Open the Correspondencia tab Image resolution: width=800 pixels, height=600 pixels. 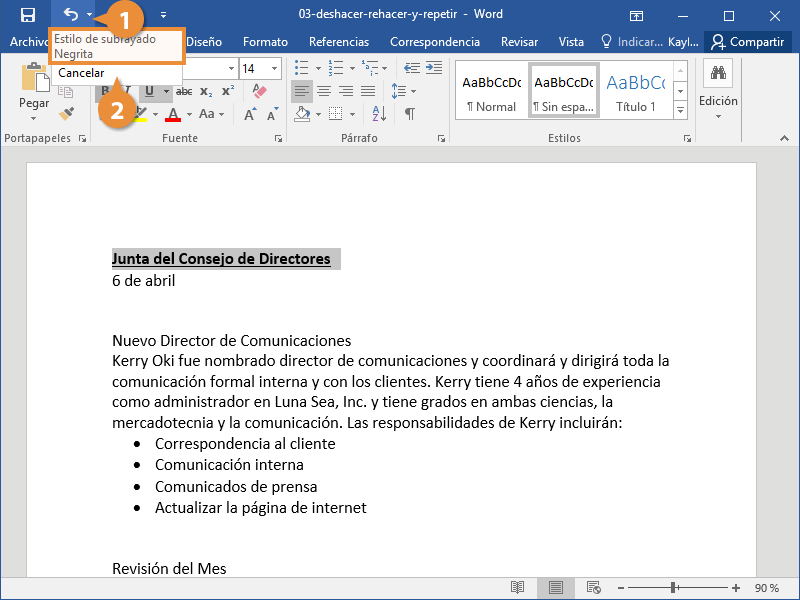click(435, 42)
